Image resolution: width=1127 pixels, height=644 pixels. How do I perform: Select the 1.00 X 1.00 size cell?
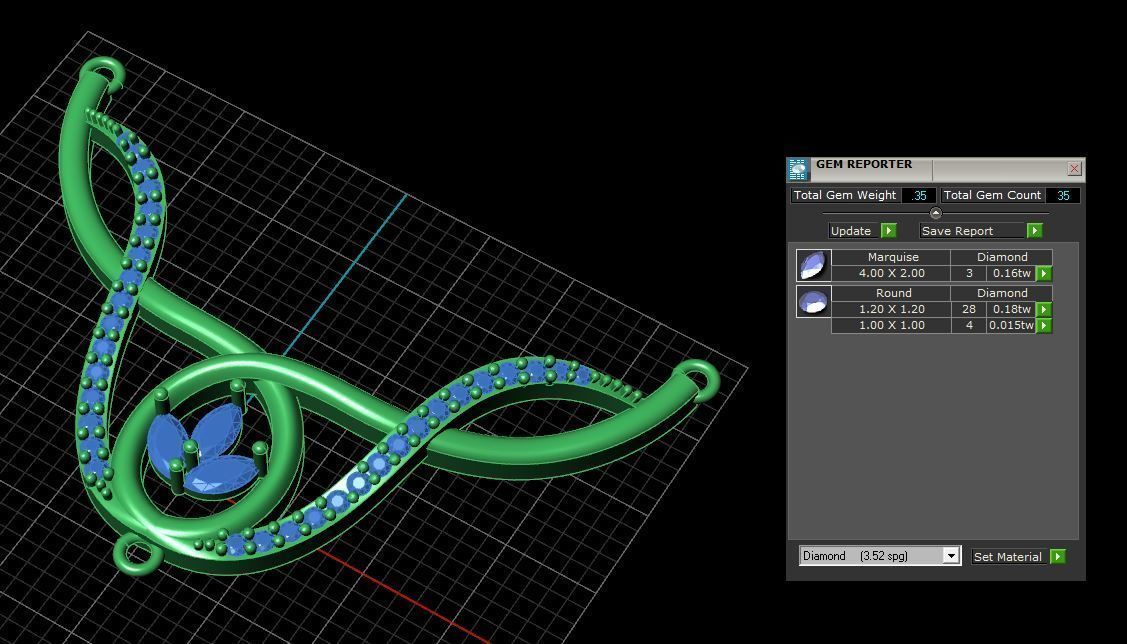pyautogui.click(x=891, y=326)
